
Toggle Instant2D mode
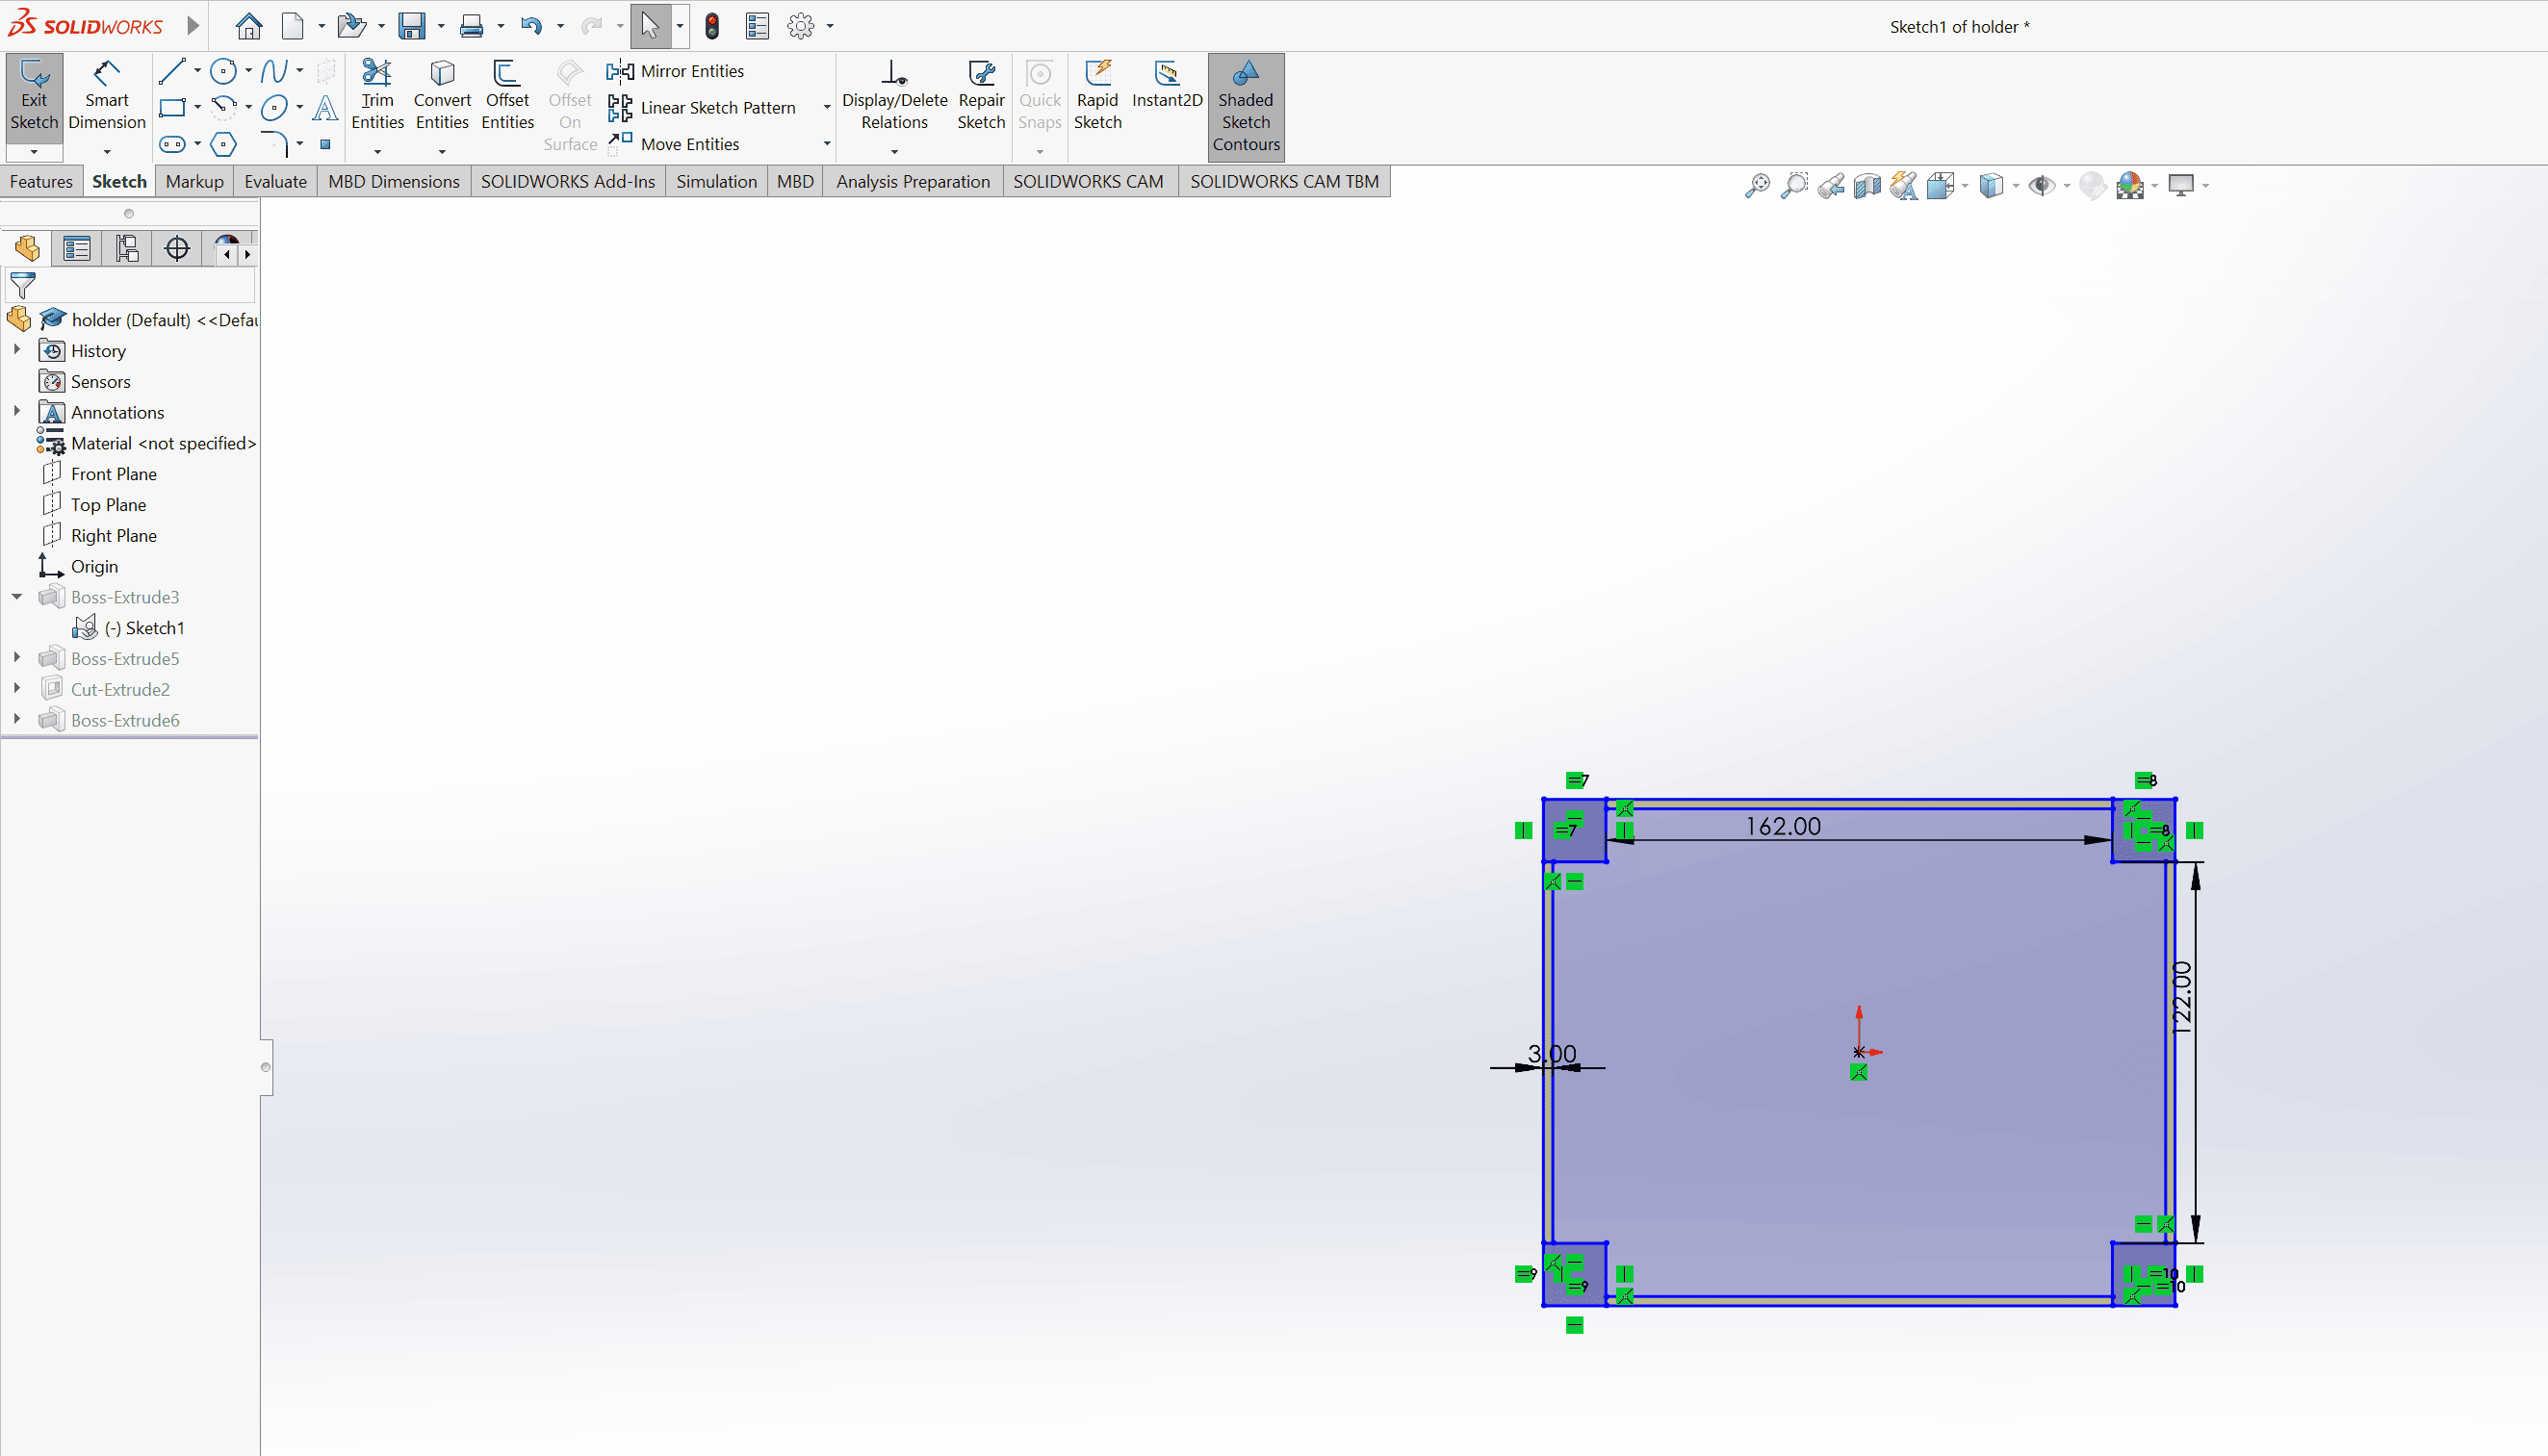tap(1166, 85)
